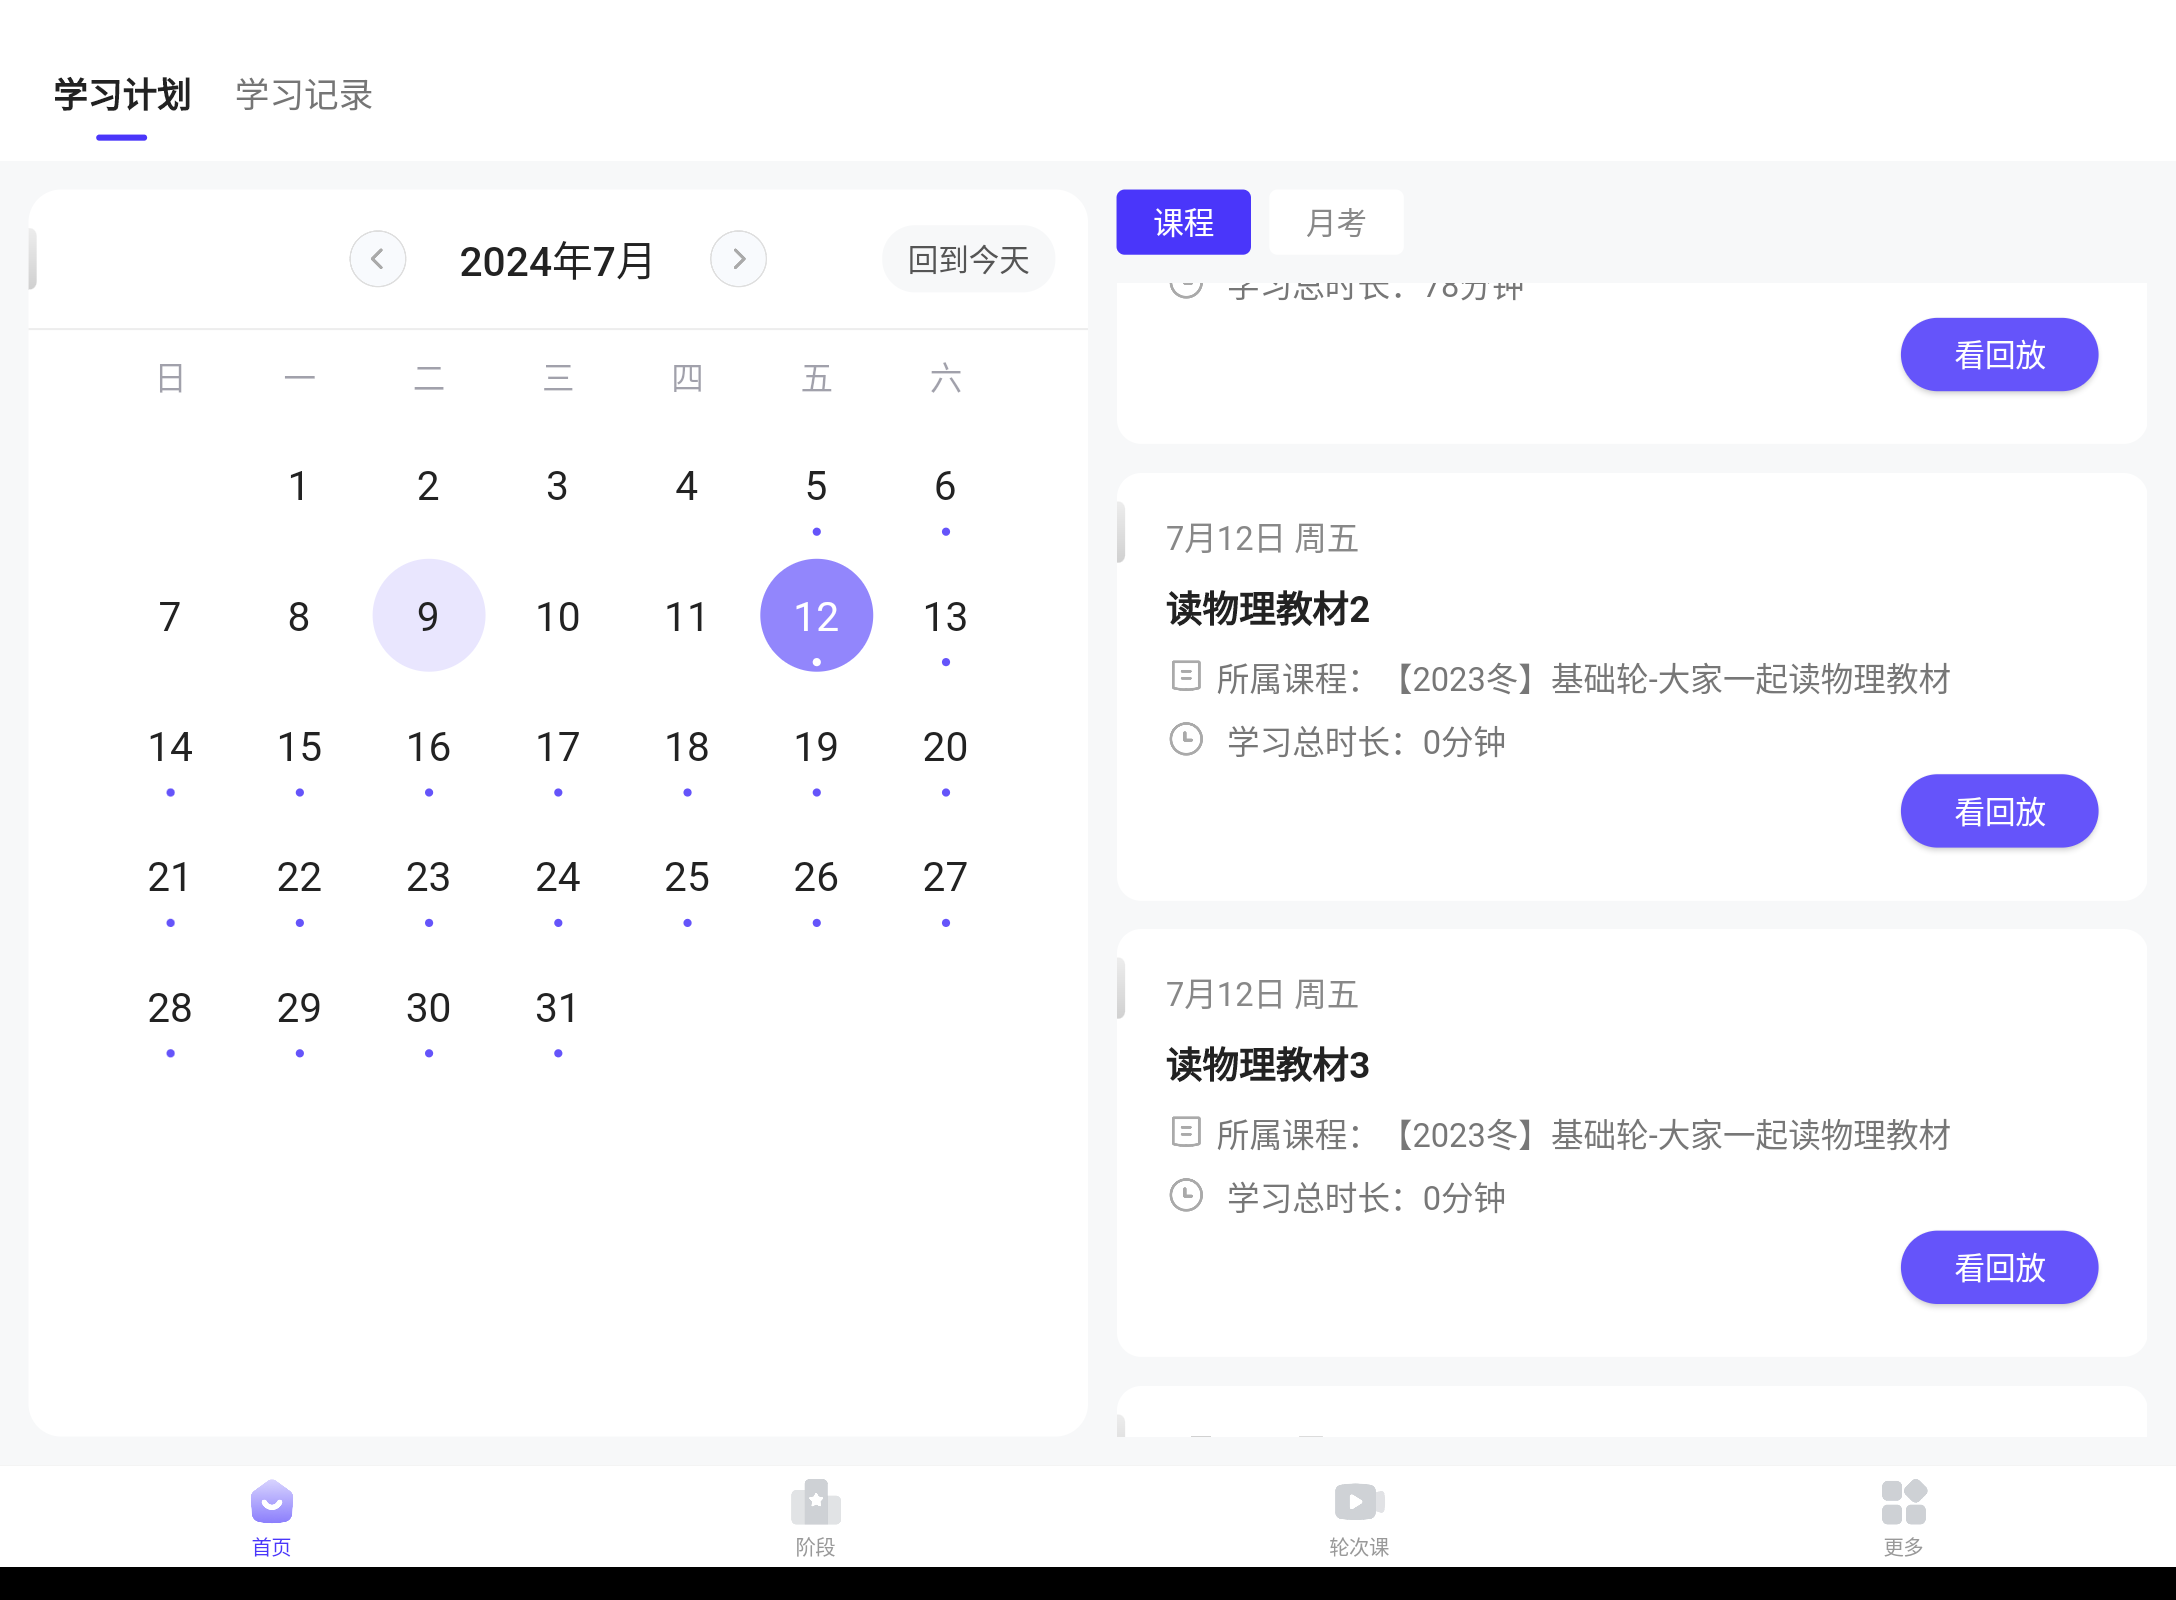Select July 13 on calendar
The image size is (2176, 1600).
click(945, 616)
